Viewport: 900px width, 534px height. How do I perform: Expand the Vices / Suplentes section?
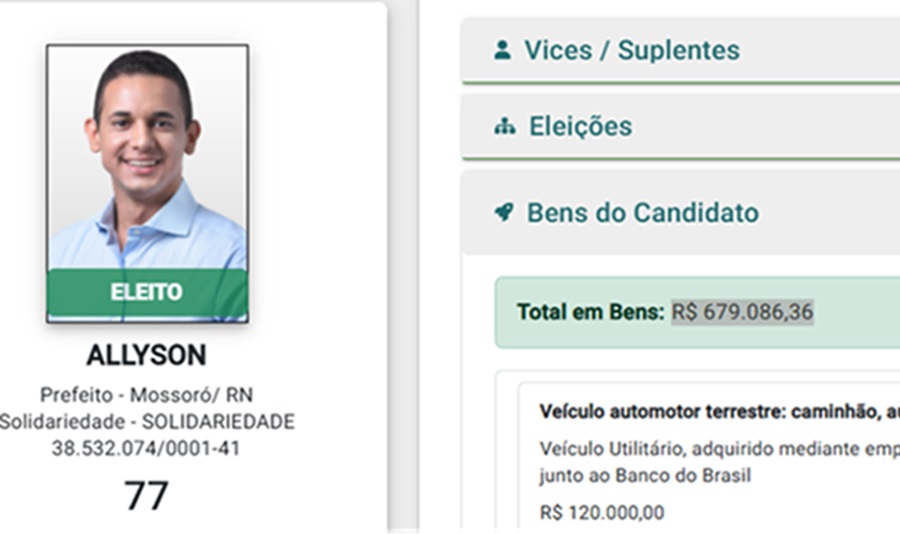coord(632,50)
